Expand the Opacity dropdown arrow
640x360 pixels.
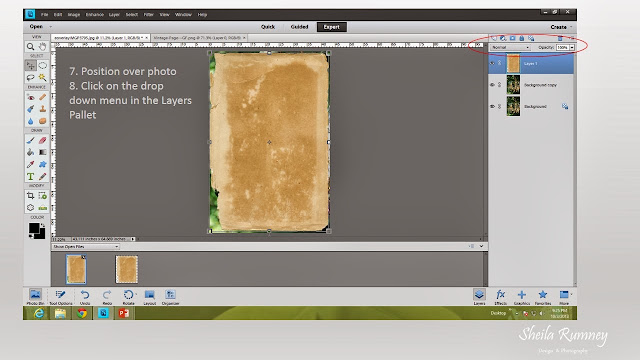572,47
